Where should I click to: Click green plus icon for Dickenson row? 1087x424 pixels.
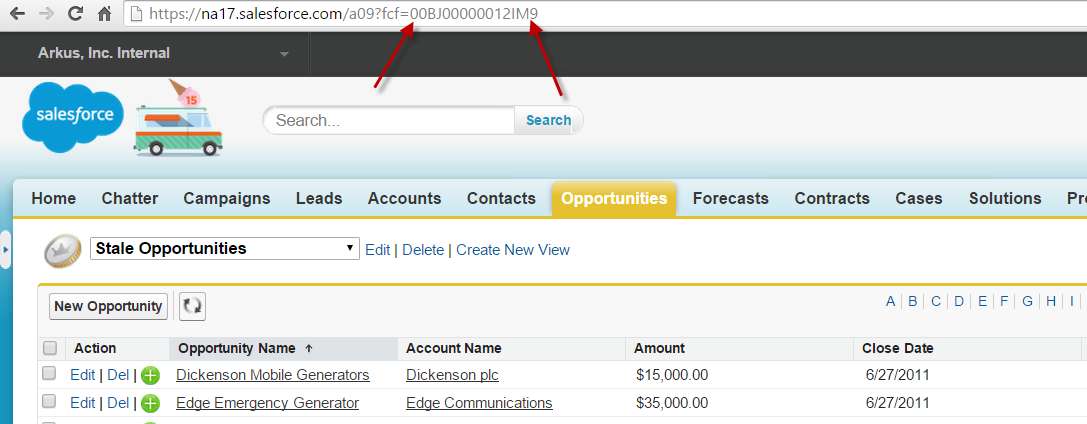click(150, 376)
